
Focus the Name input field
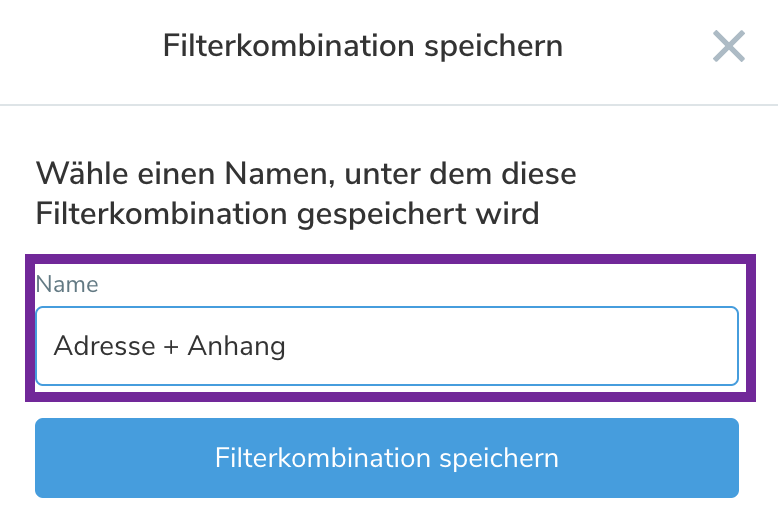tap(386, 346)
